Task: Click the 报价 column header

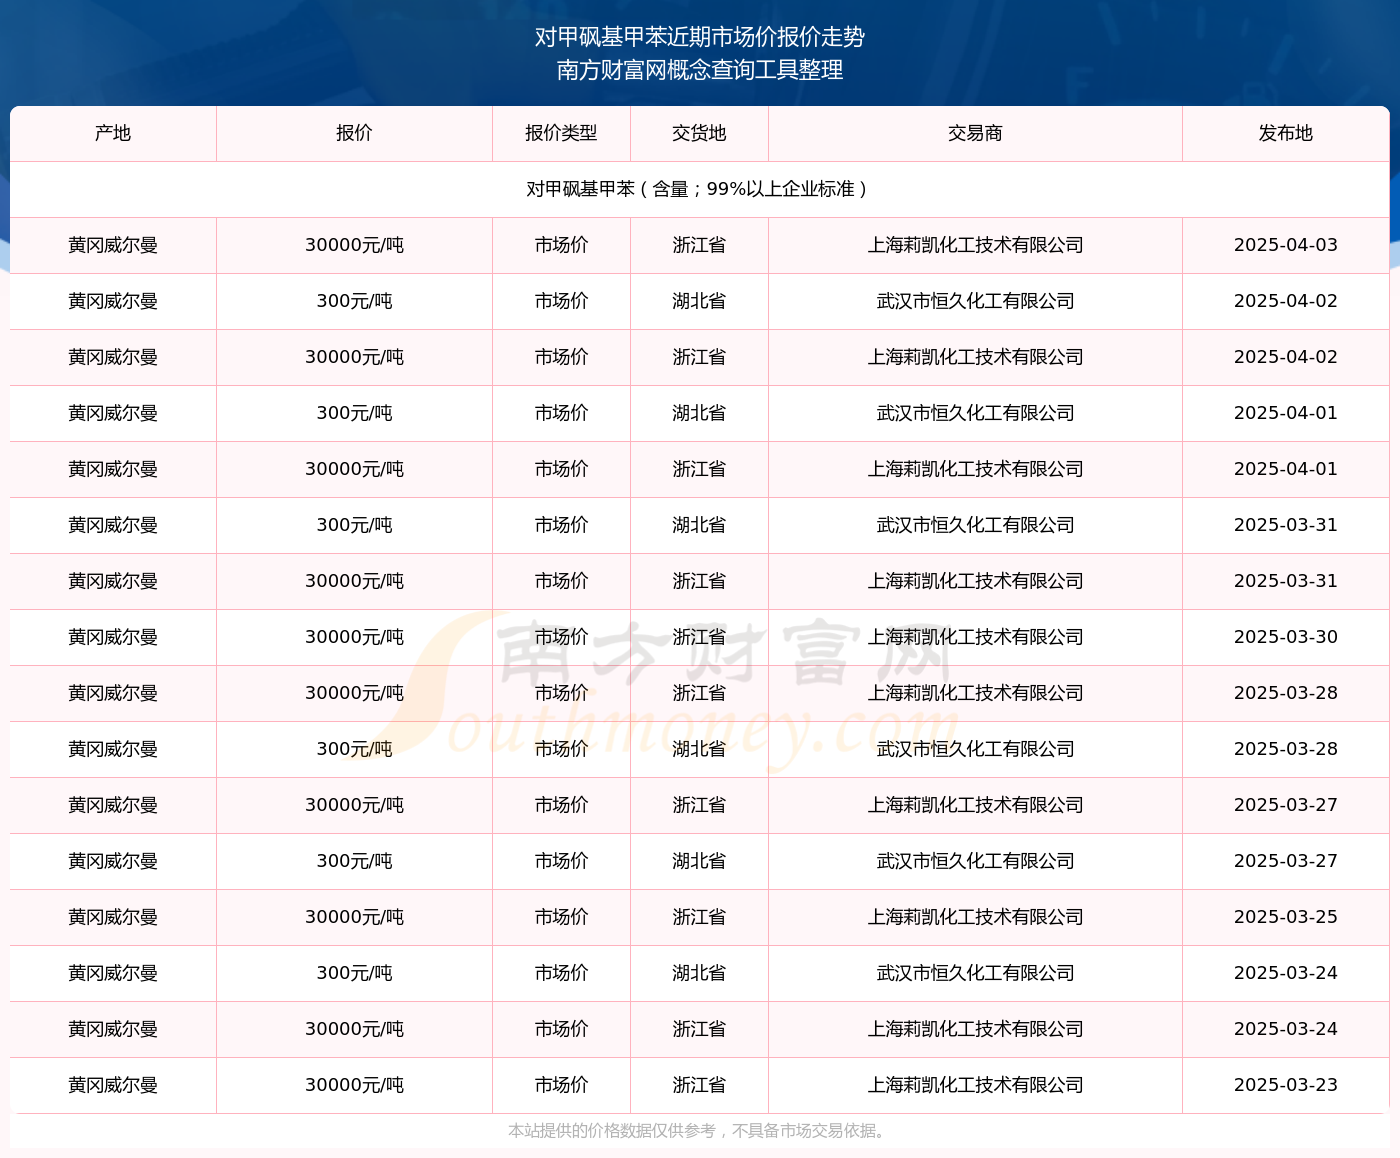Action: (x=354, y=133)
